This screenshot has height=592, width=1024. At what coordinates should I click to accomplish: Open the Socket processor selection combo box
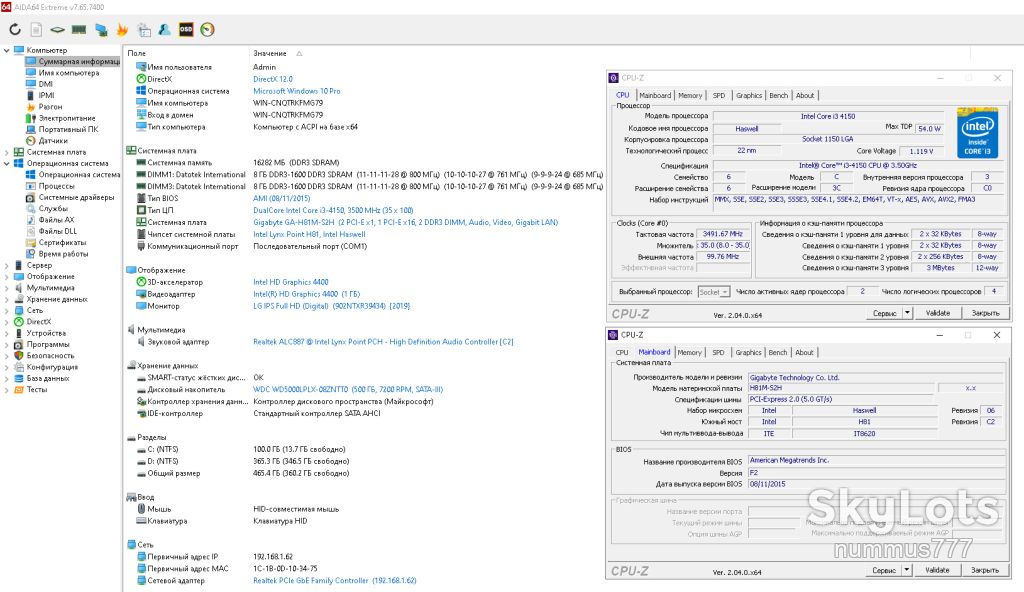tap(714, 292)
